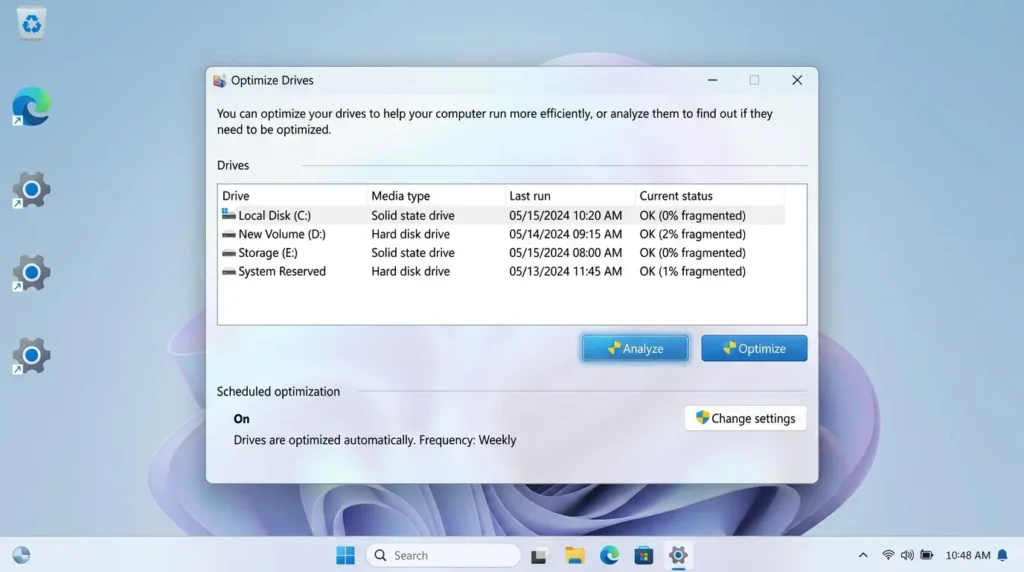Click the "05/15/2024 10:20 AM" last run cell

[566, 215]
